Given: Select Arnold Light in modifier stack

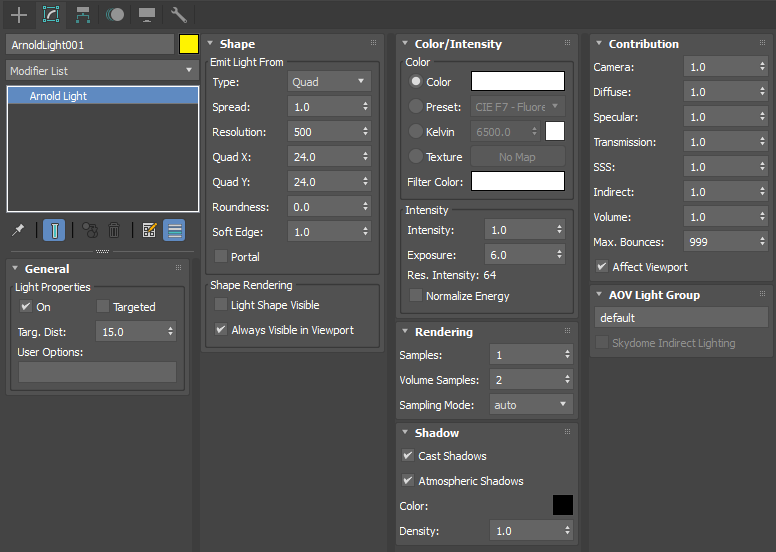Looking at the screenshot, I should coord(103,96).
